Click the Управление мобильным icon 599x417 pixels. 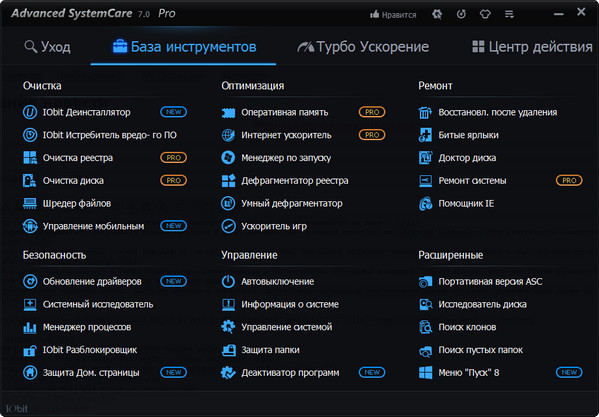pyautogui.click(x=30, y=226)
